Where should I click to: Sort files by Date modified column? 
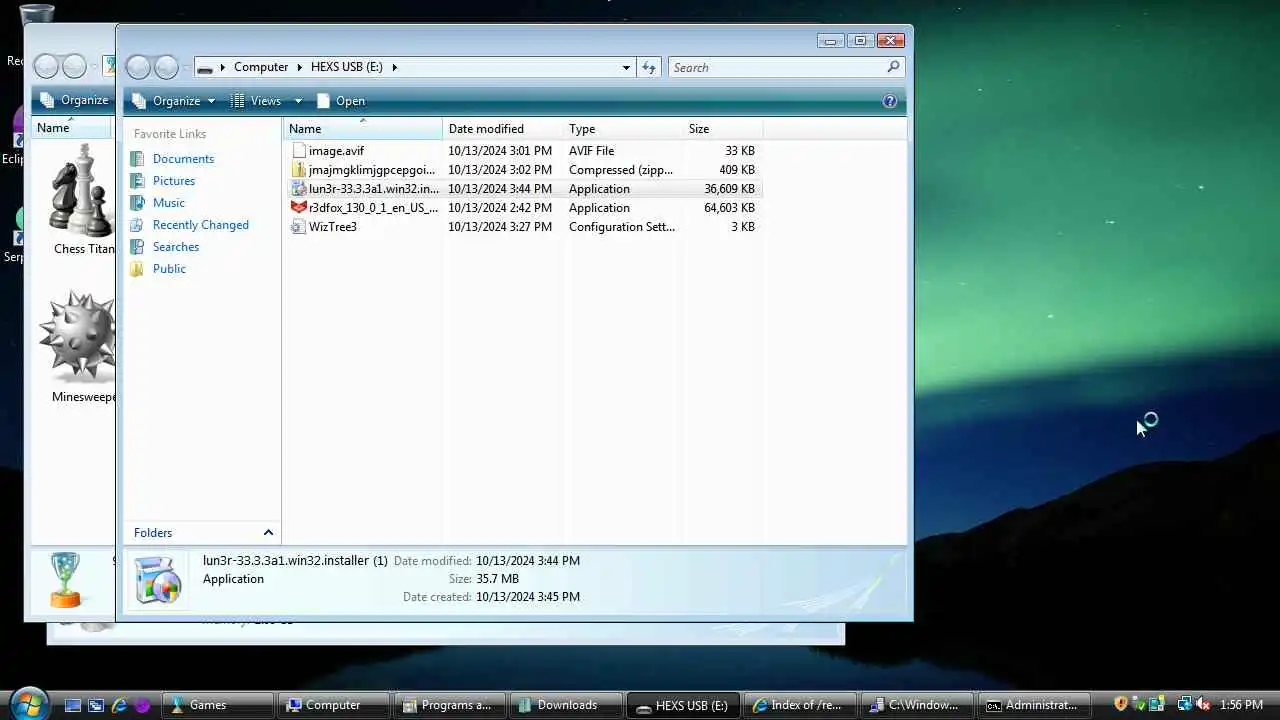[502, 129]
